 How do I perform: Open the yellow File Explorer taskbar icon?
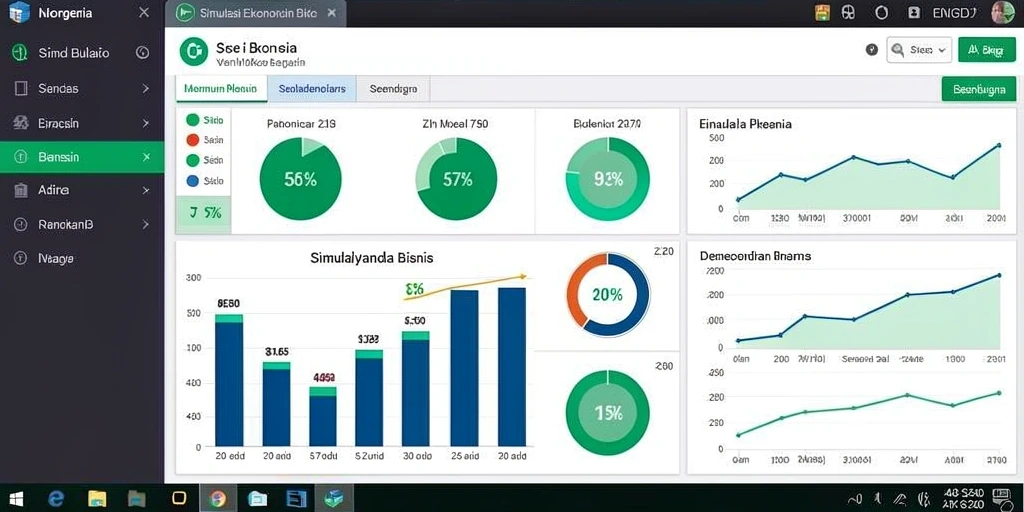(97, 499)
